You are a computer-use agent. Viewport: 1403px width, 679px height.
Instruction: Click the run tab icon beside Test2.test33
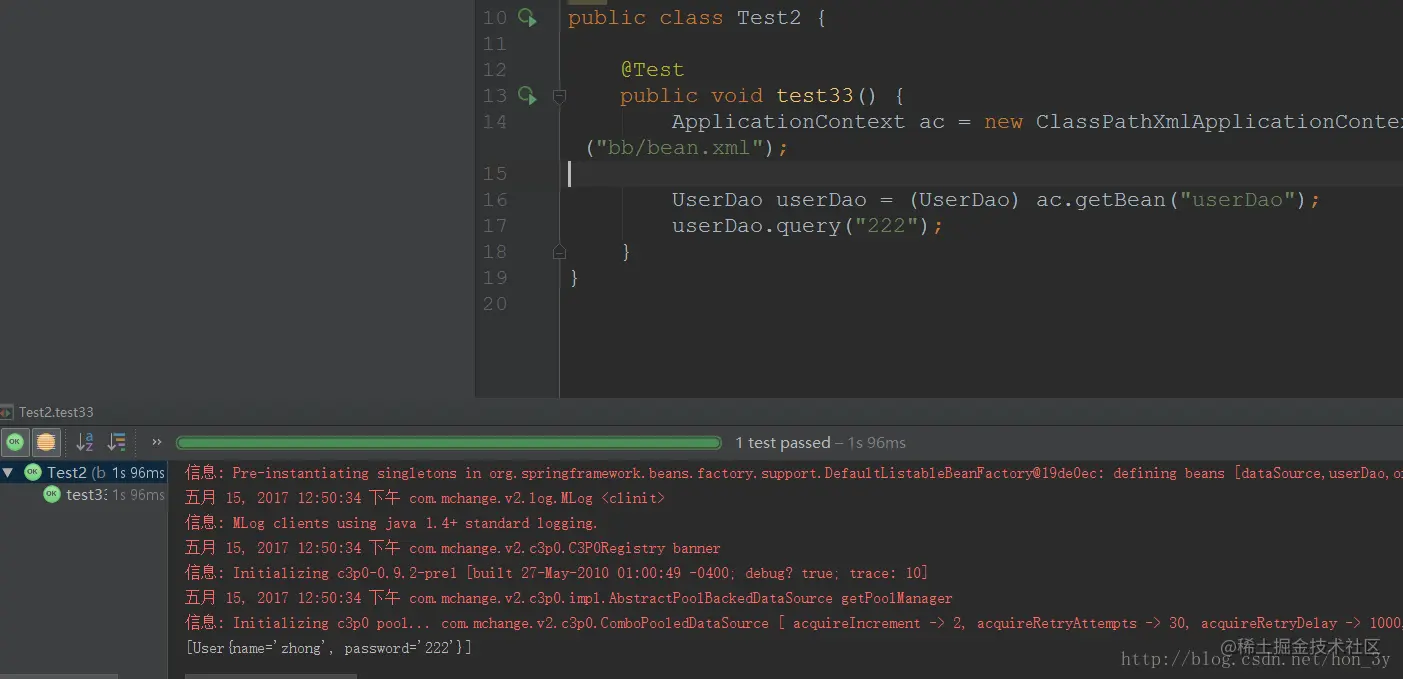[x=7, y=412]
